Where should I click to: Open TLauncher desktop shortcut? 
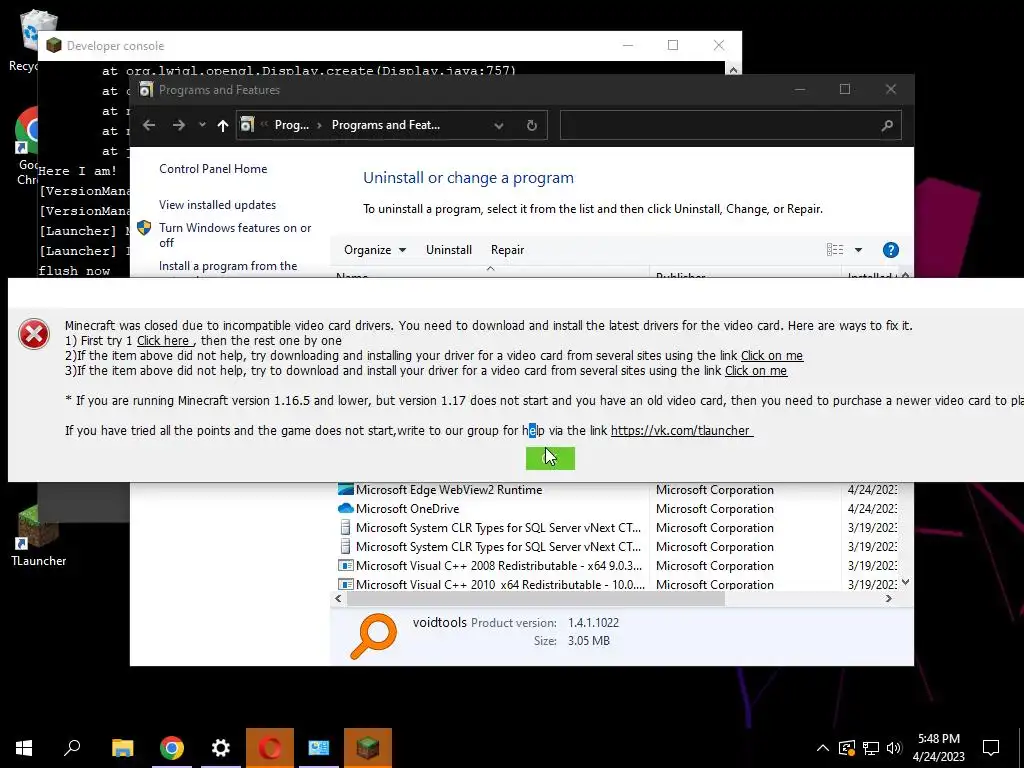38,537
